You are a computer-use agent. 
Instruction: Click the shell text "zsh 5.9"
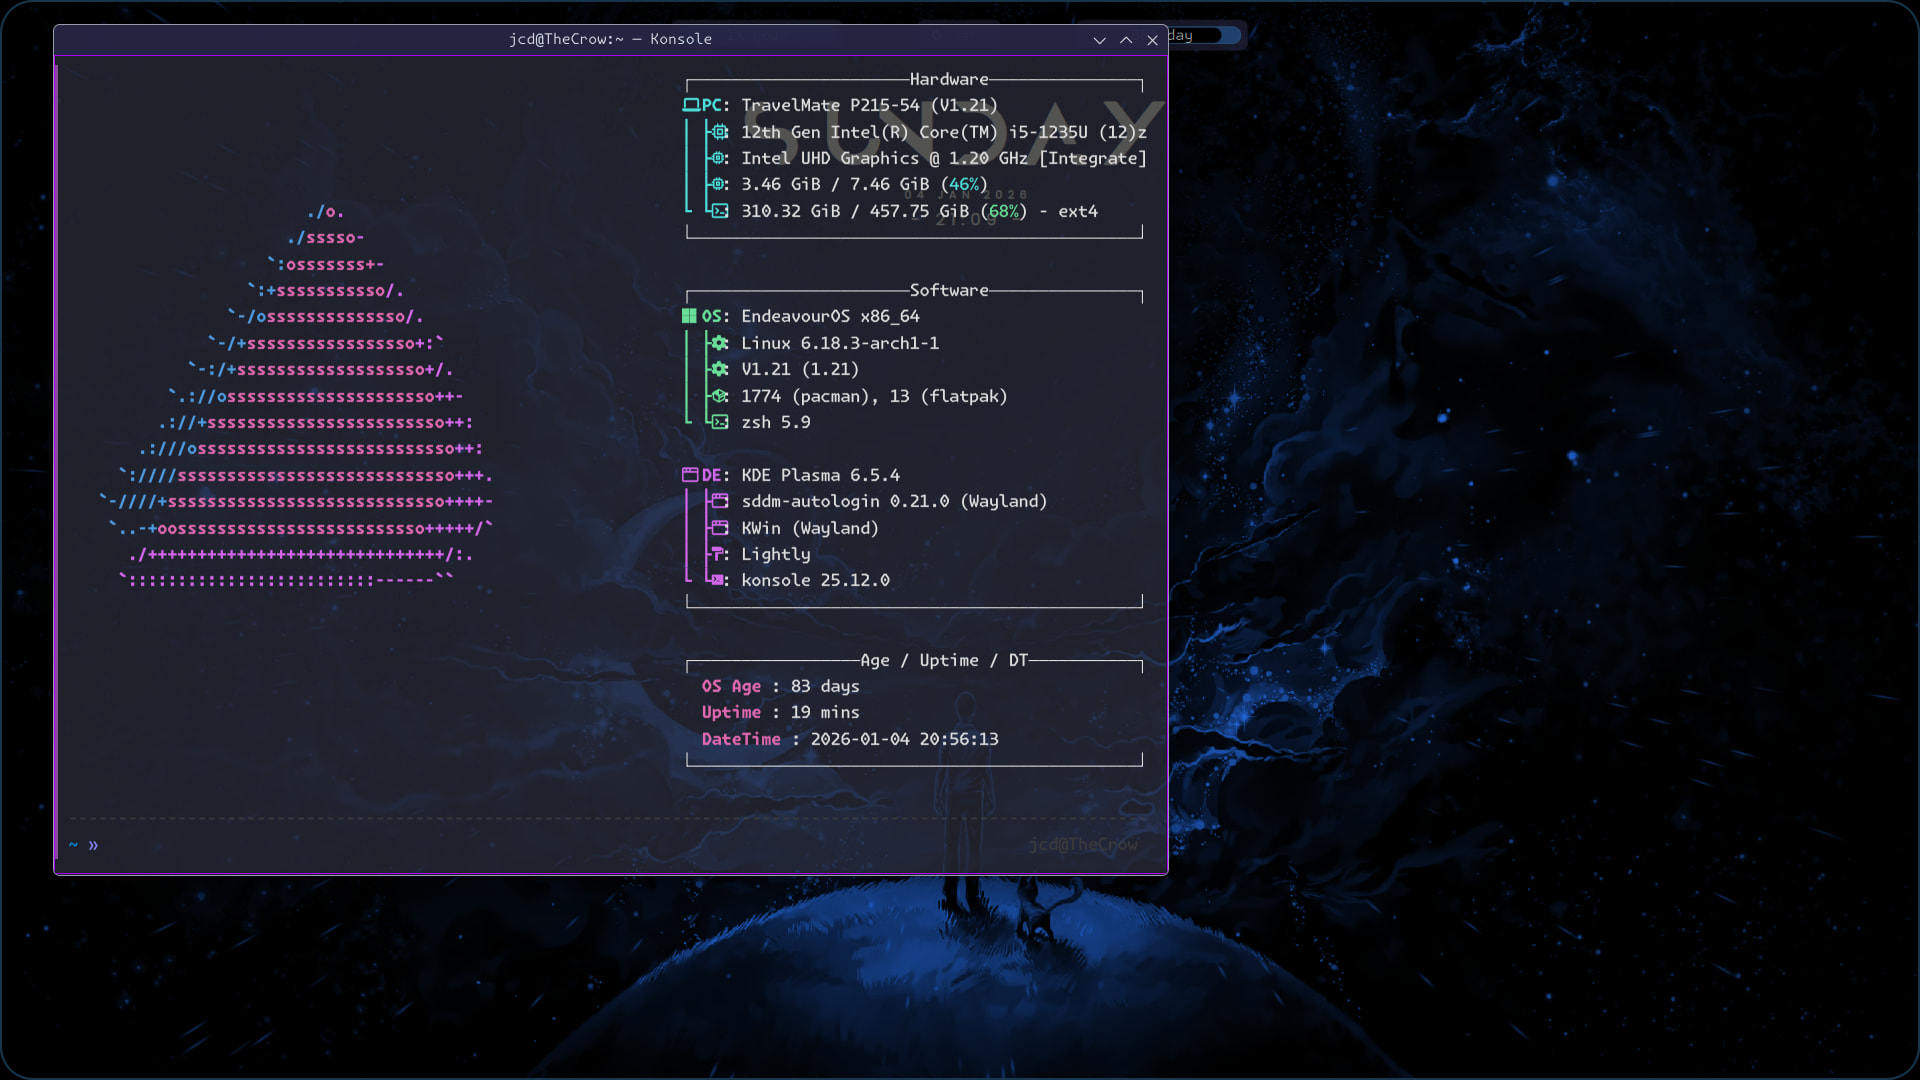[776, 422]
